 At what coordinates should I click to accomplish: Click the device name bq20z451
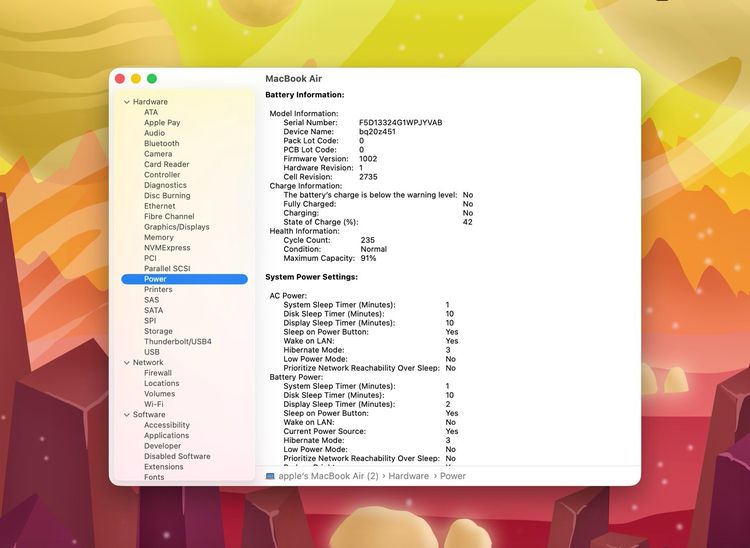[377, 132]
